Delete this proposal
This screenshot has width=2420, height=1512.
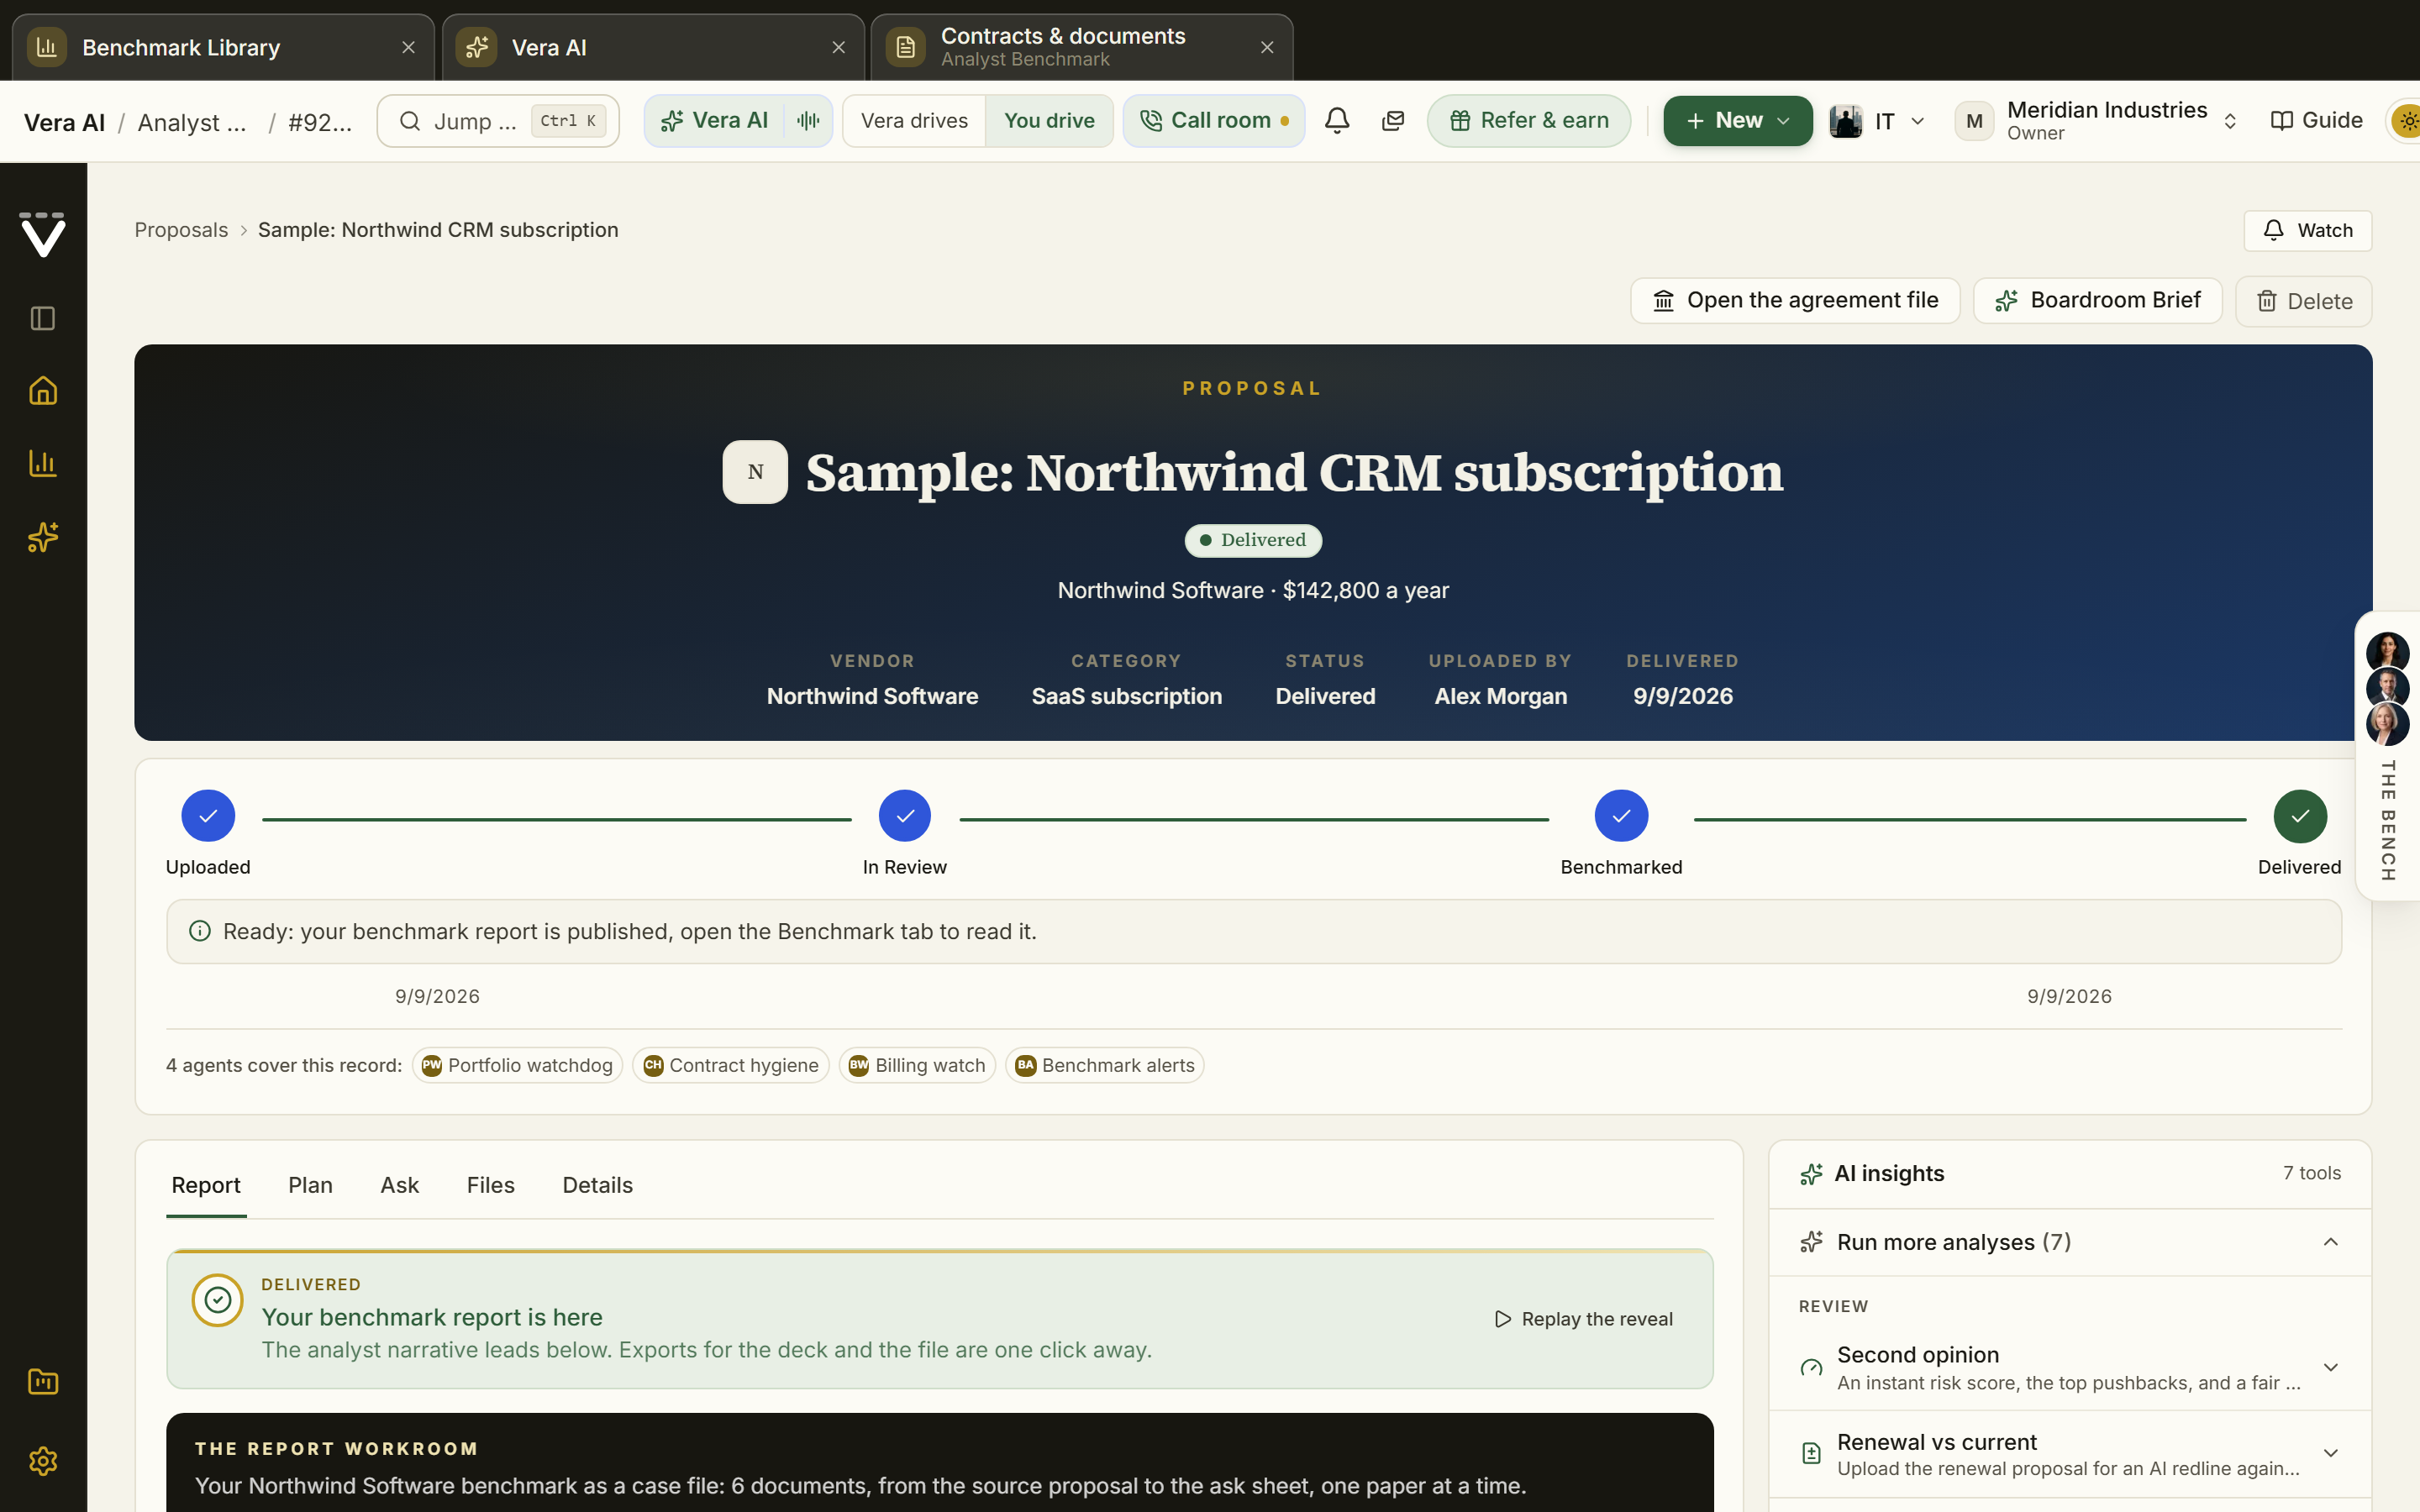[2304, 301]
